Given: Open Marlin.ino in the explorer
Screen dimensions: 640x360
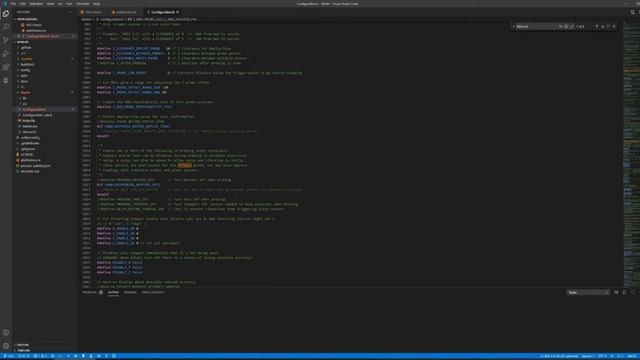Looking at the screenshot, I should pyautogui.click(x=29, y=127).
